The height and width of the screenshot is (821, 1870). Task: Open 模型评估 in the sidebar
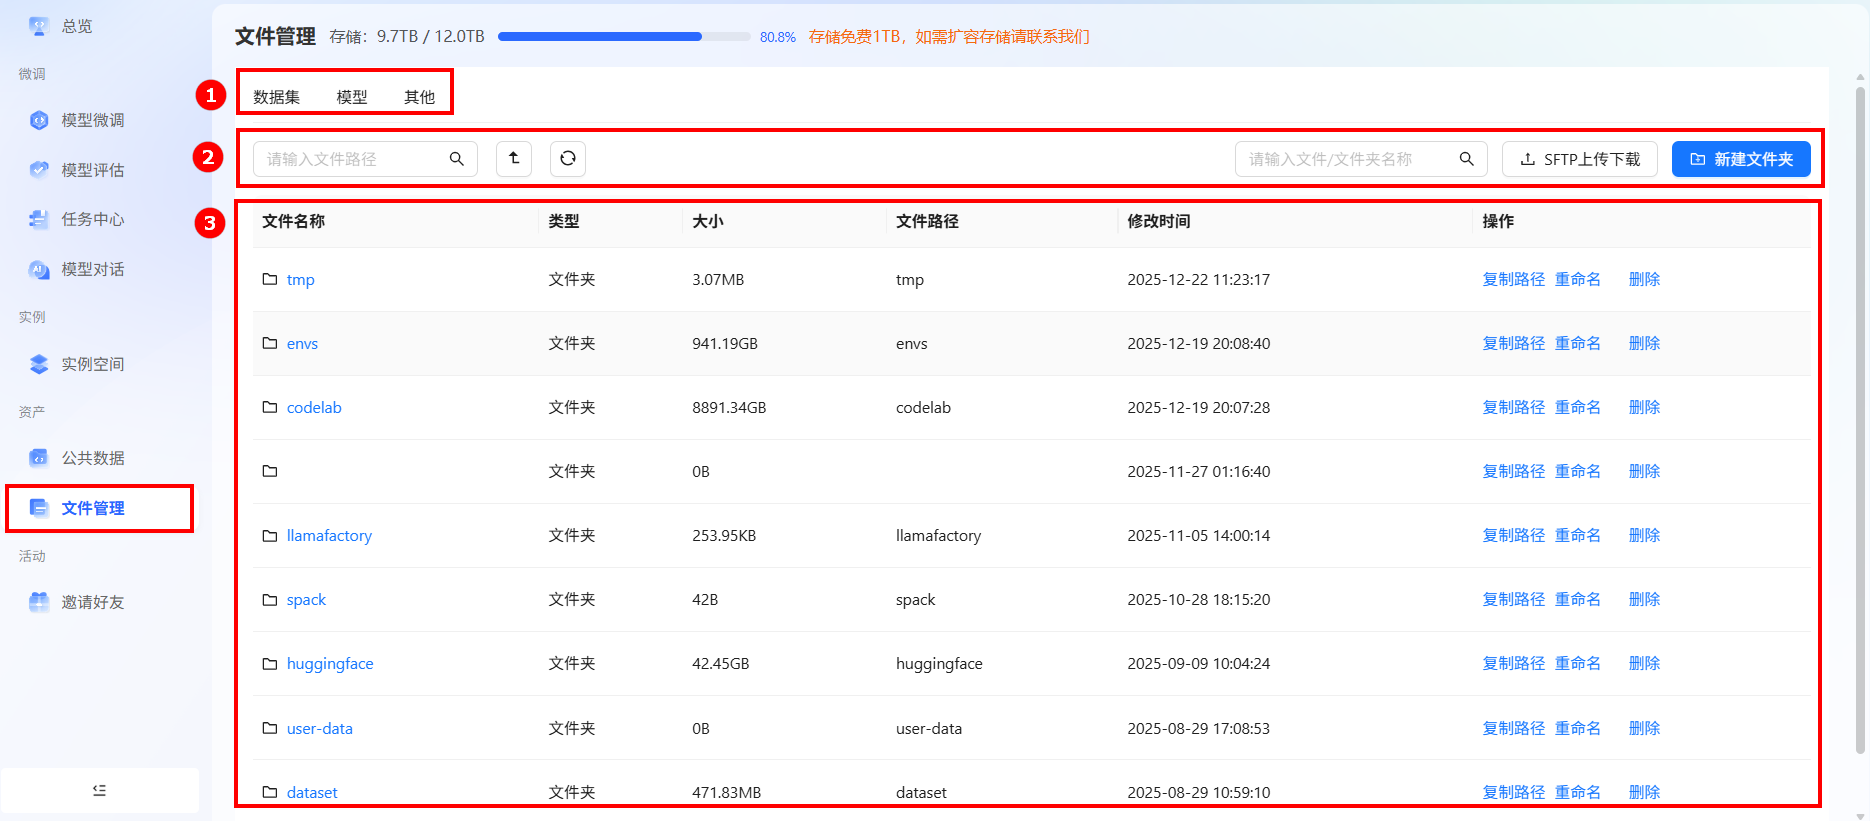[92, 170]
